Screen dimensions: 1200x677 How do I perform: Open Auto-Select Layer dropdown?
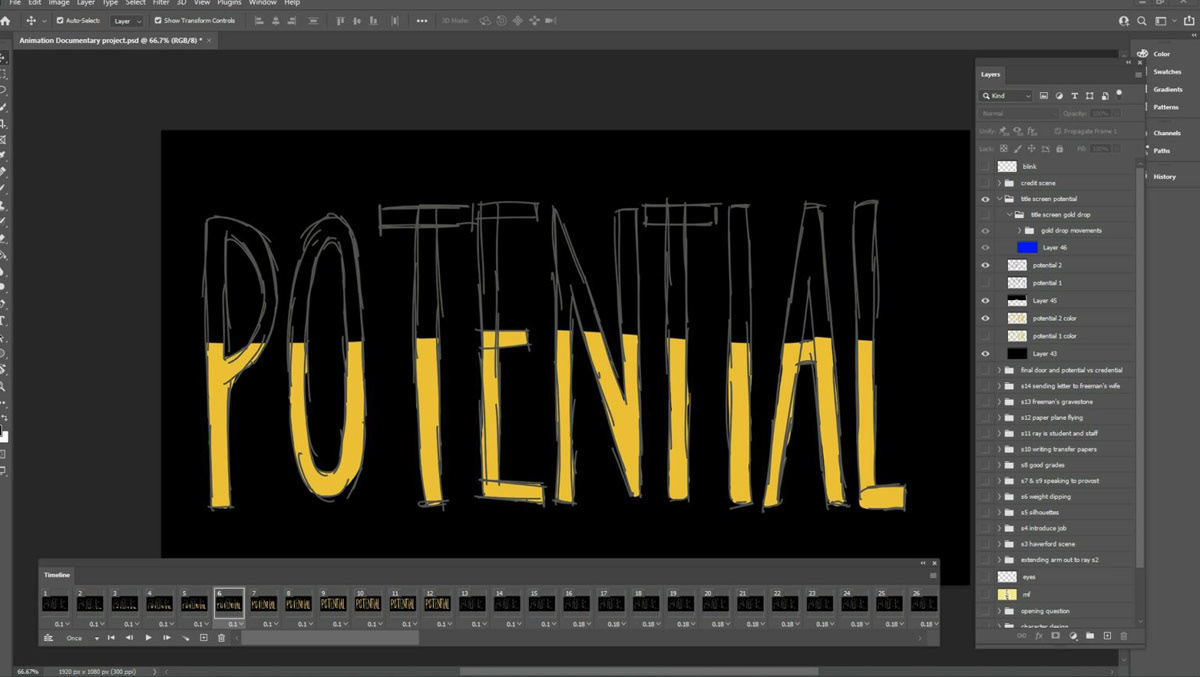tap(127, 20)
